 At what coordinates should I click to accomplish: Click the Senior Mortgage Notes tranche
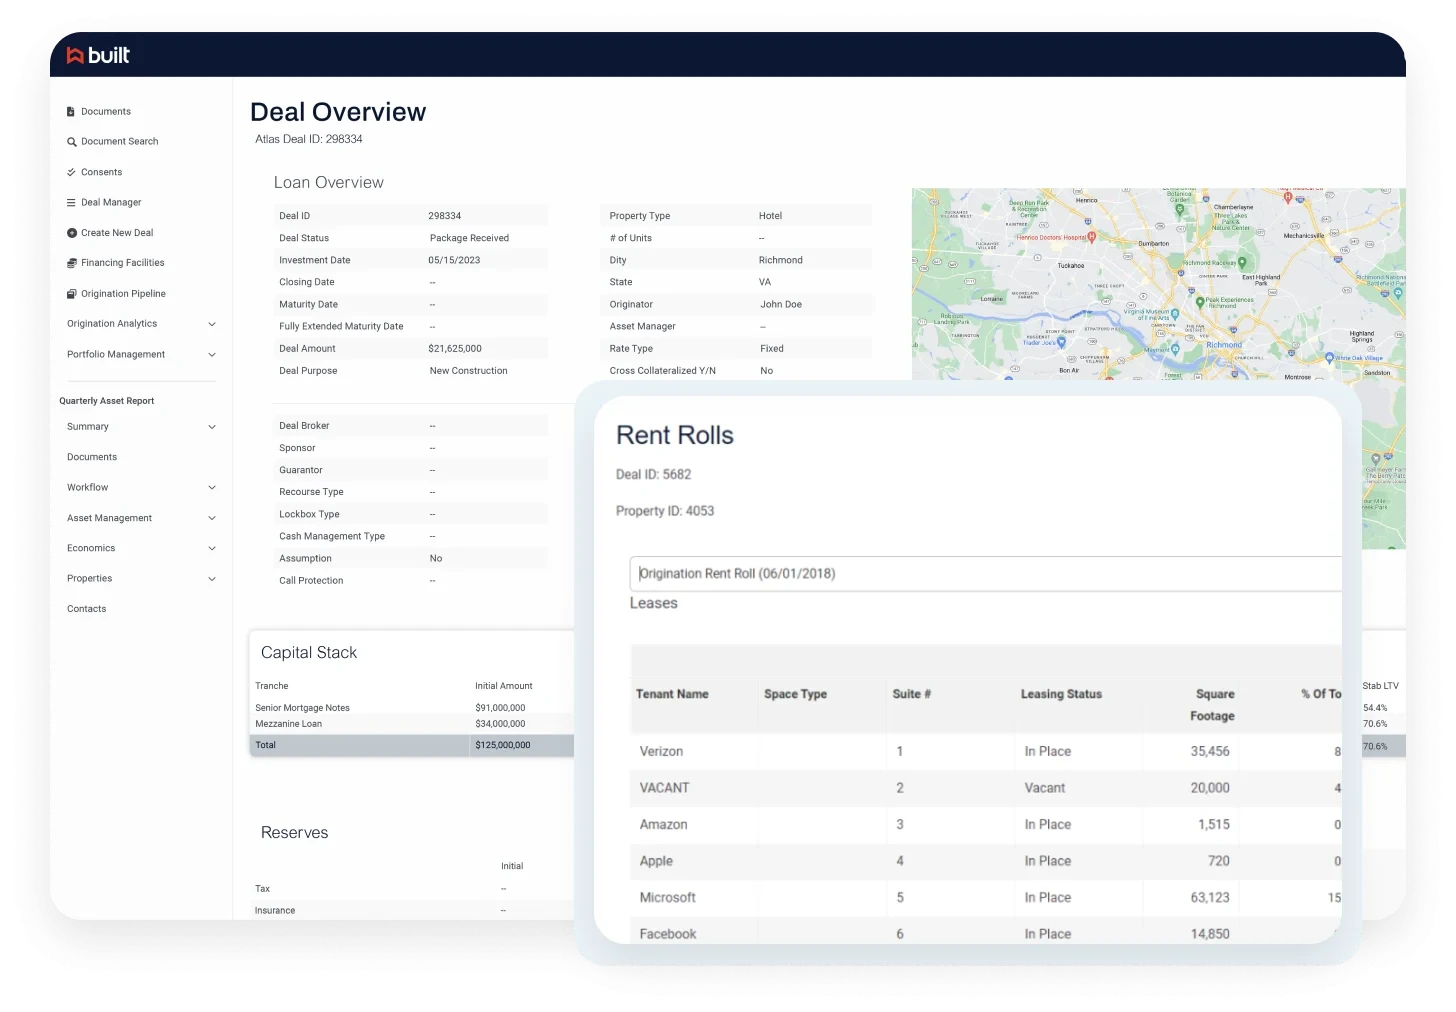[x=302, y=708]
